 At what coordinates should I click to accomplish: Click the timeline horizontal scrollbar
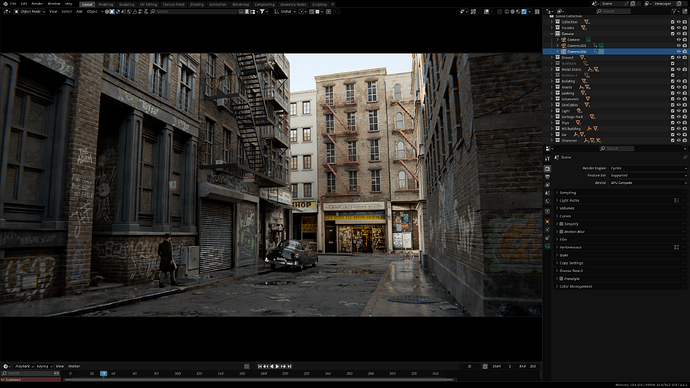(x=259, y=379)
